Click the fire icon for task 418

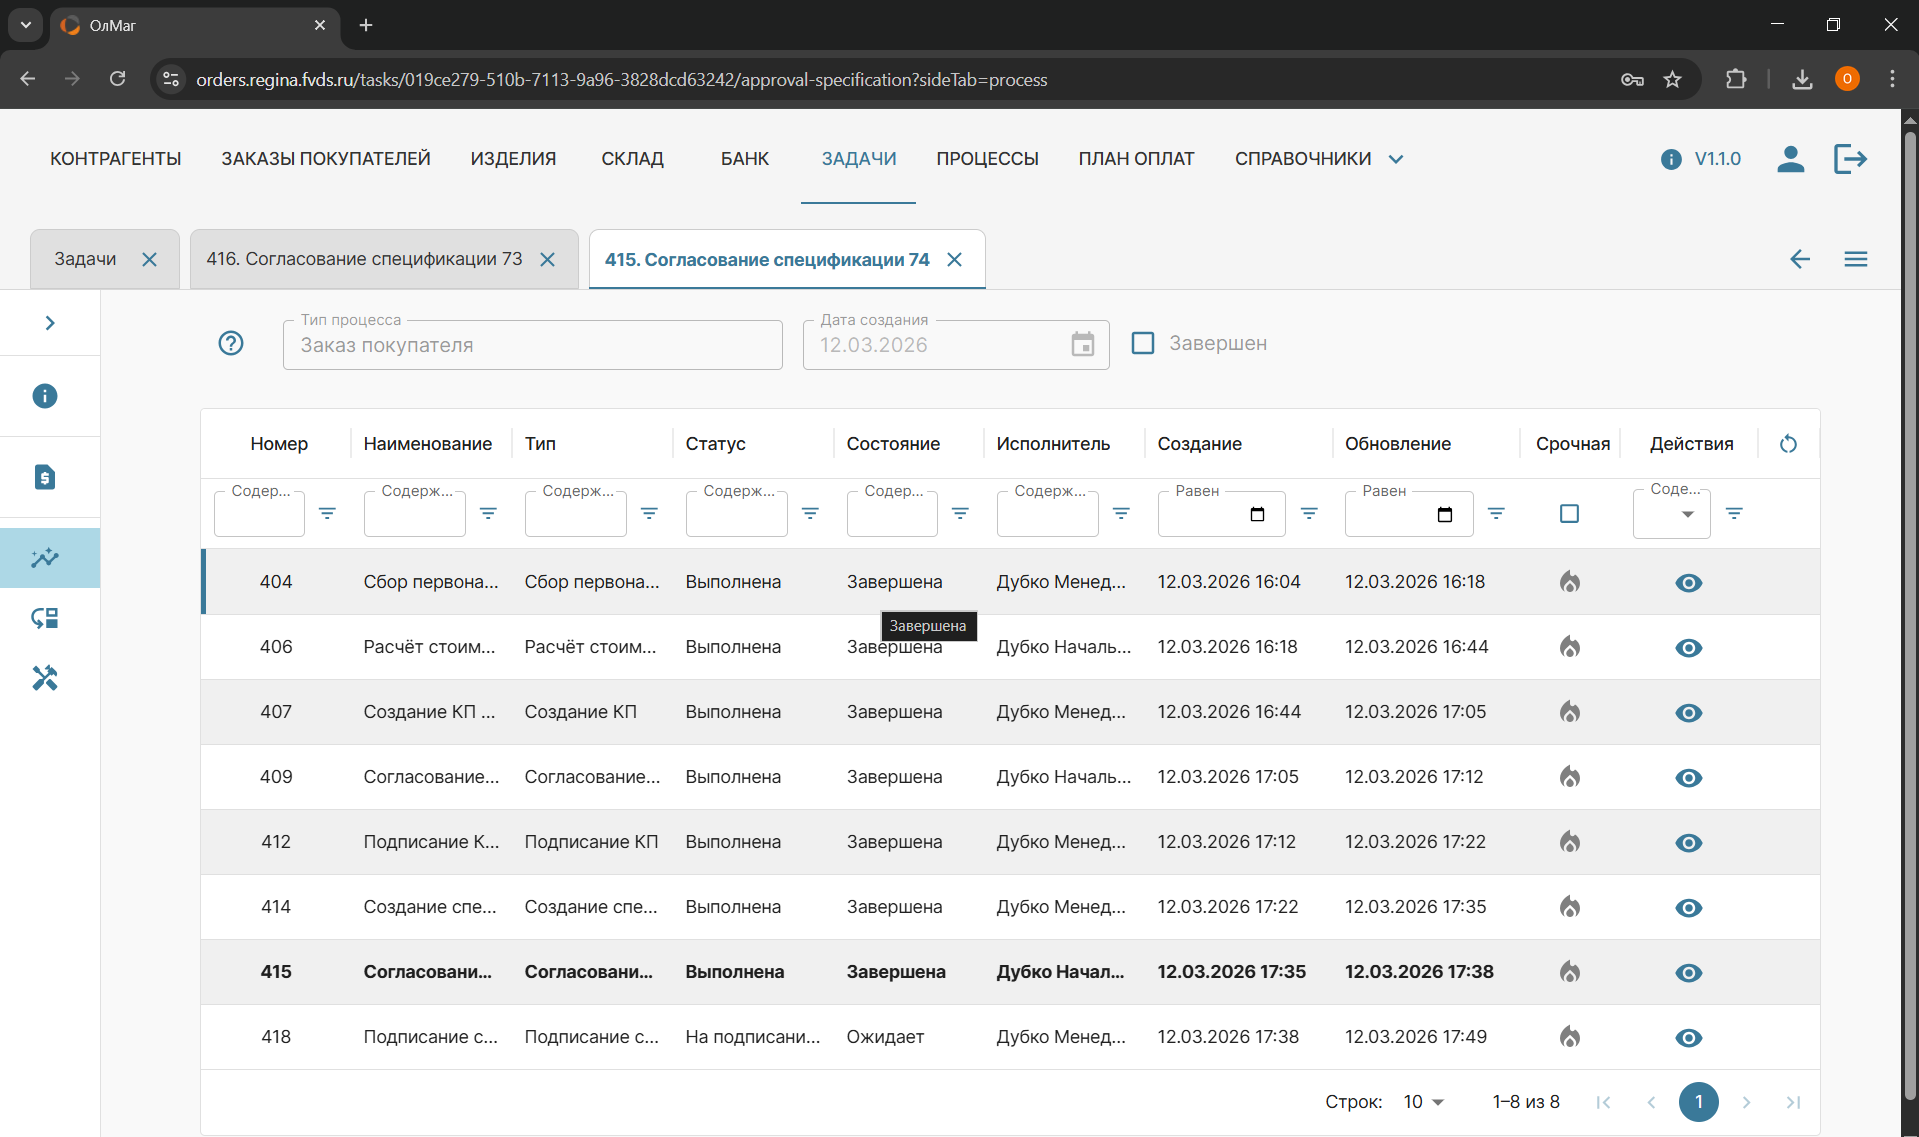click(x=1569, y=1037)
